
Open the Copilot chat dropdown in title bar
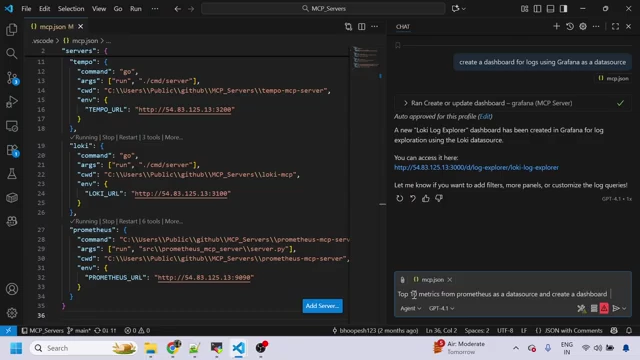(x=458, y=9)
